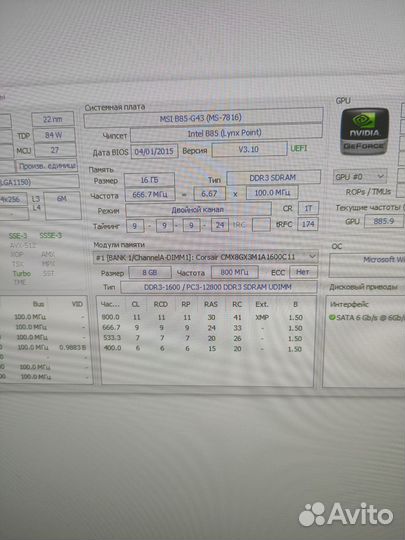Viewport: 405px width, 540px height.
Task: Click the MCU field 27
Action: tap(55, 150)
